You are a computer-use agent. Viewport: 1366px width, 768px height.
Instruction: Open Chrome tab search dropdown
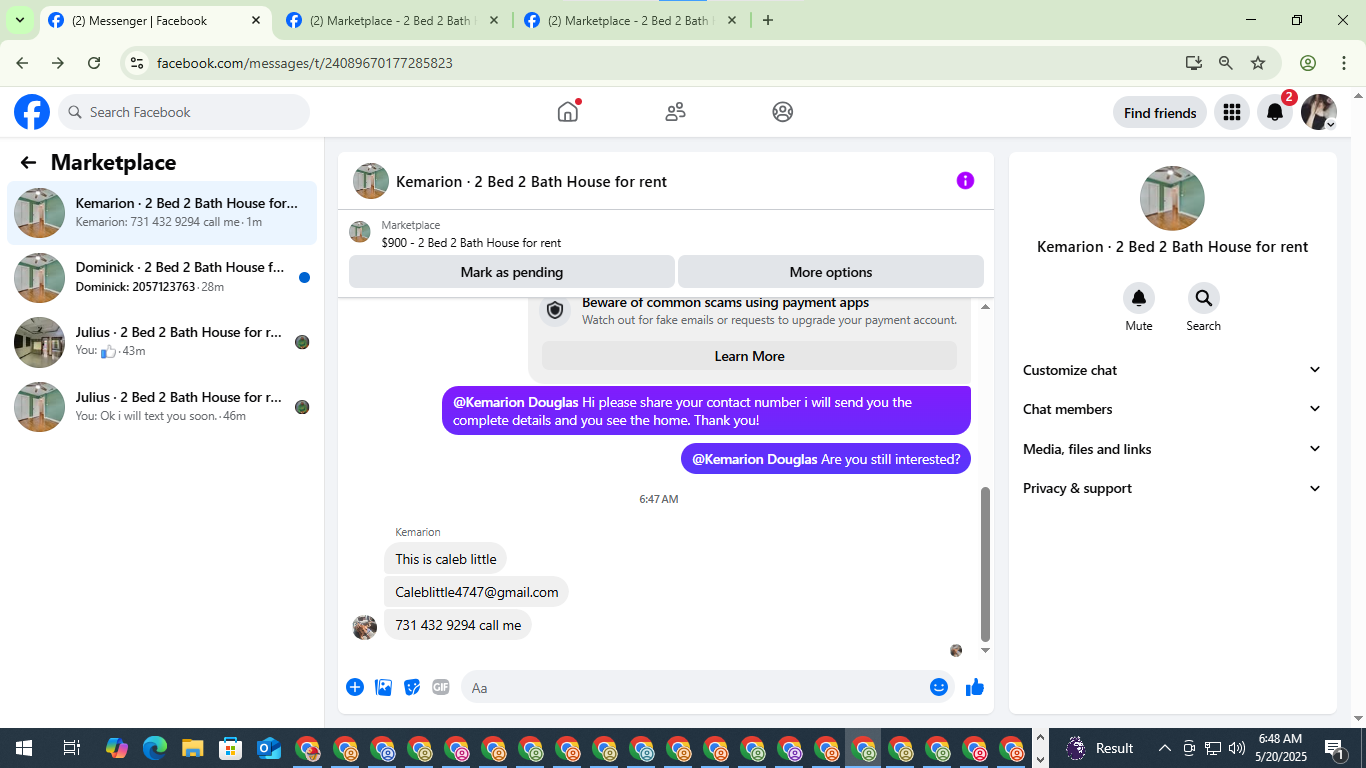click(x=19, y=20)
